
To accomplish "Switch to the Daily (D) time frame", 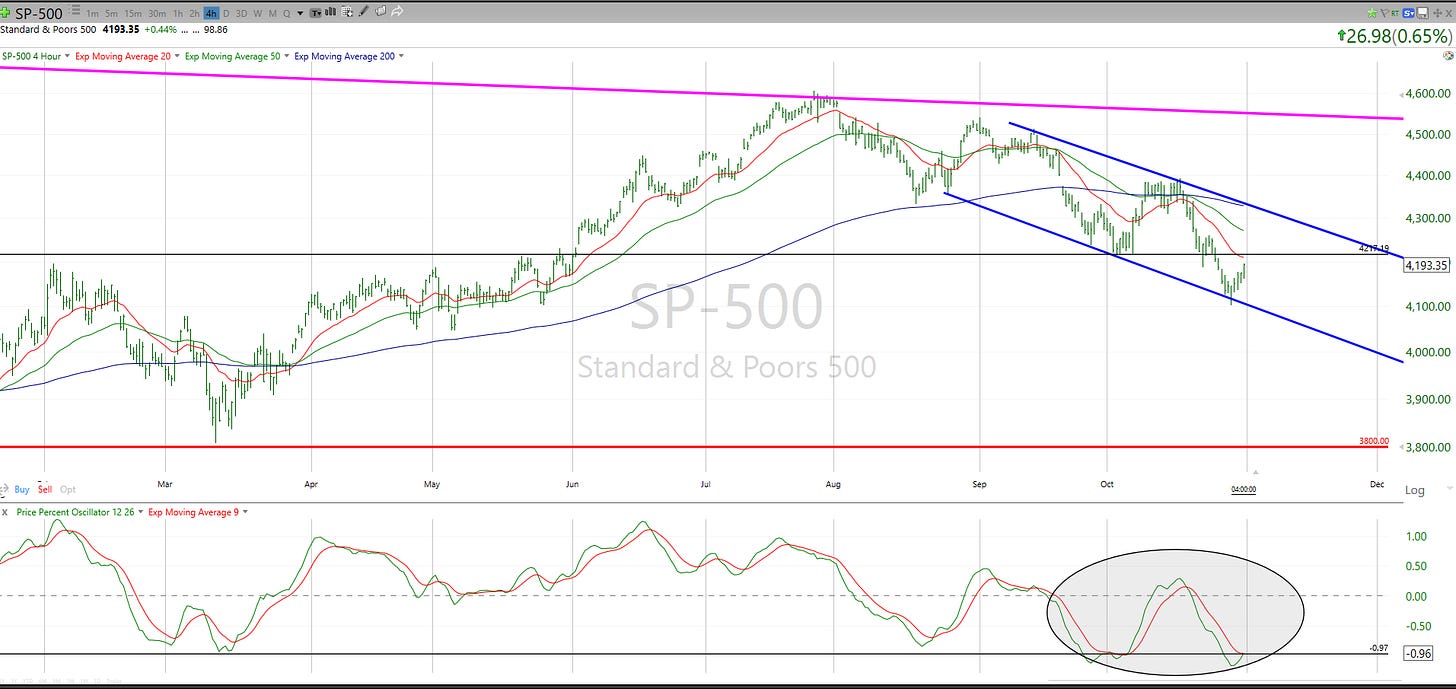I will click(226, 13).
